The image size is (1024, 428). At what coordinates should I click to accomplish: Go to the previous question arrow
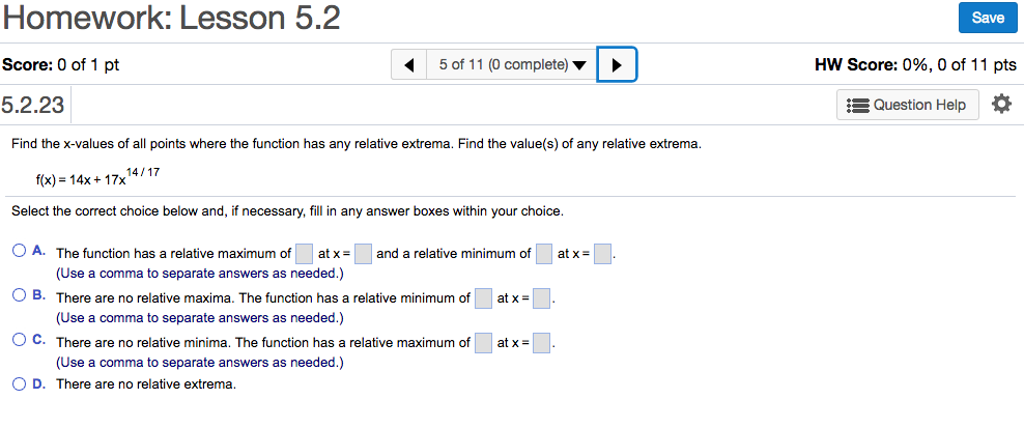[409, 66]
